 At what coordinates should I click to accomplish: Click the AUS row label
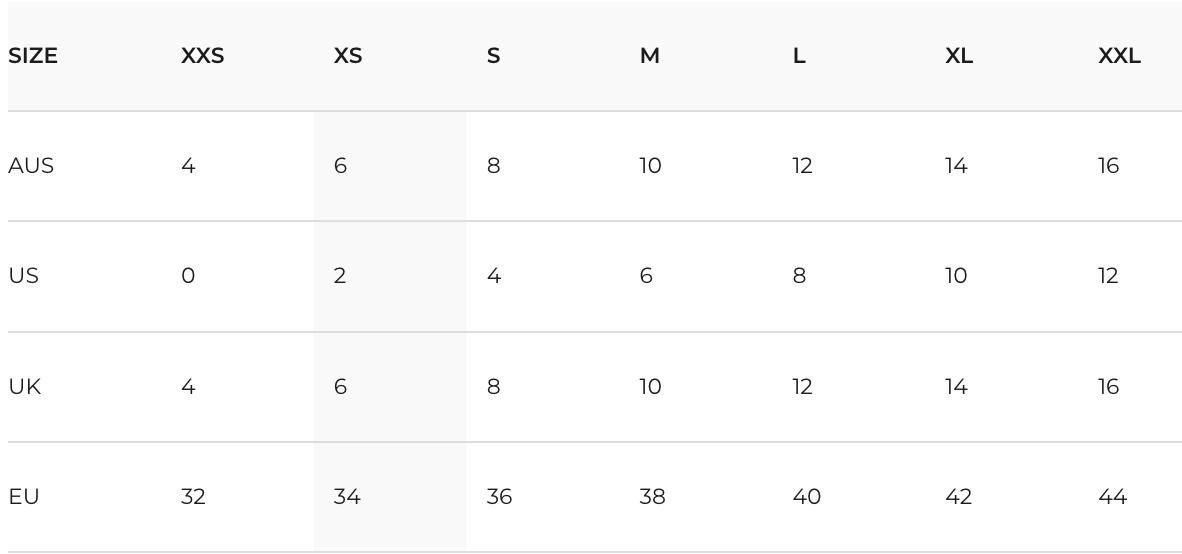click(31, 166)
